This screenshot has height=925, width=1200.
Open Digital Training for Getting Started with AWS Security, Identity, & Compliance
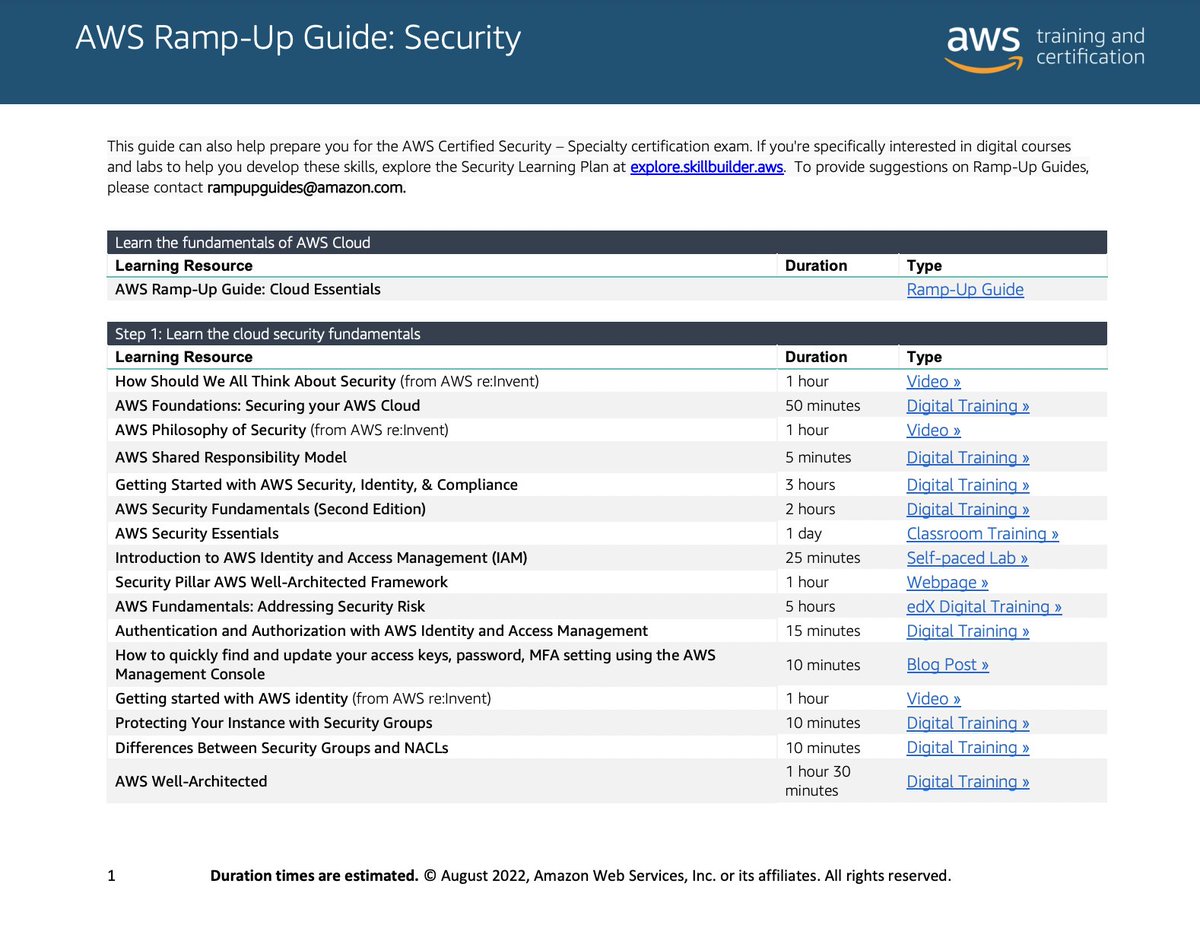click(x=967, y=484)
